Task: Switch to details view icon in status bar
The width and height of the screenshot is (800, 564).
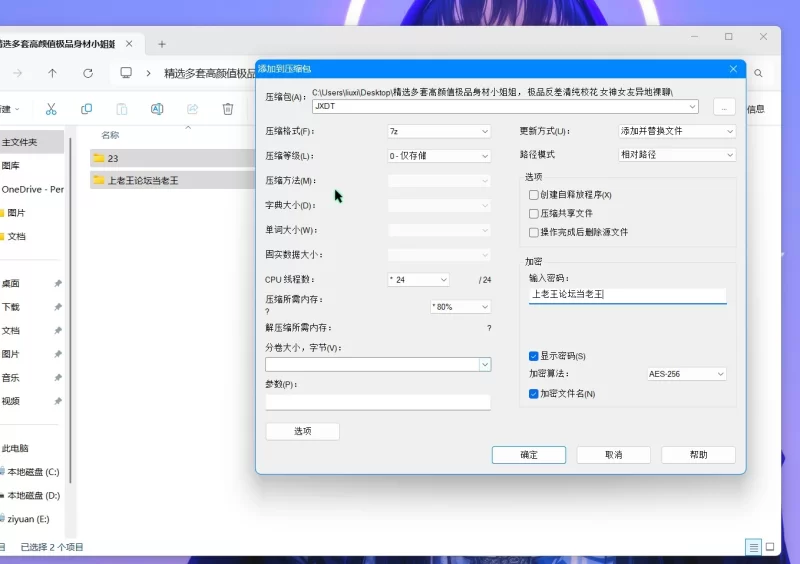Action: tap(753, 547)
